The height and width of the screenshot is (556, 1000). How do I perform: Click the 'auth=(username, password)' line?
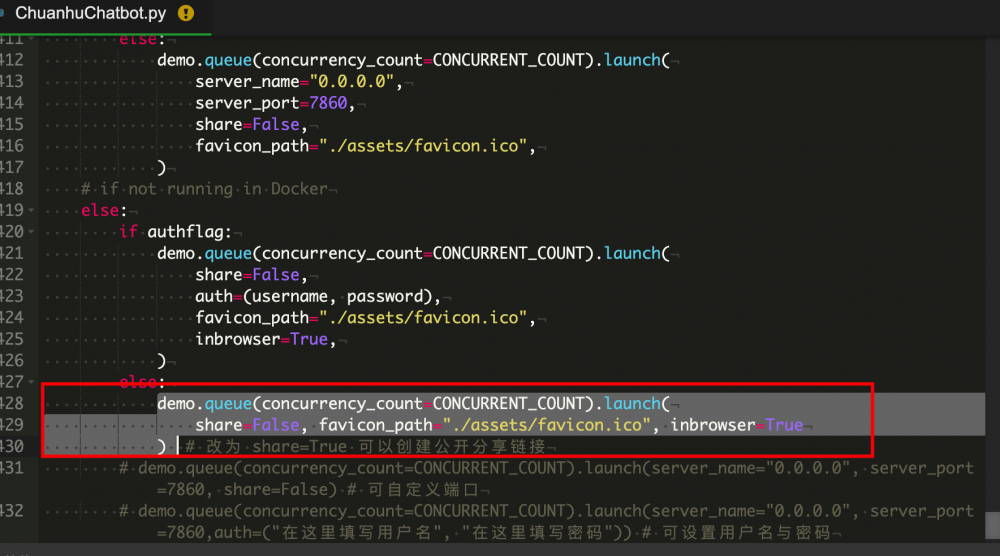point(318,296)
